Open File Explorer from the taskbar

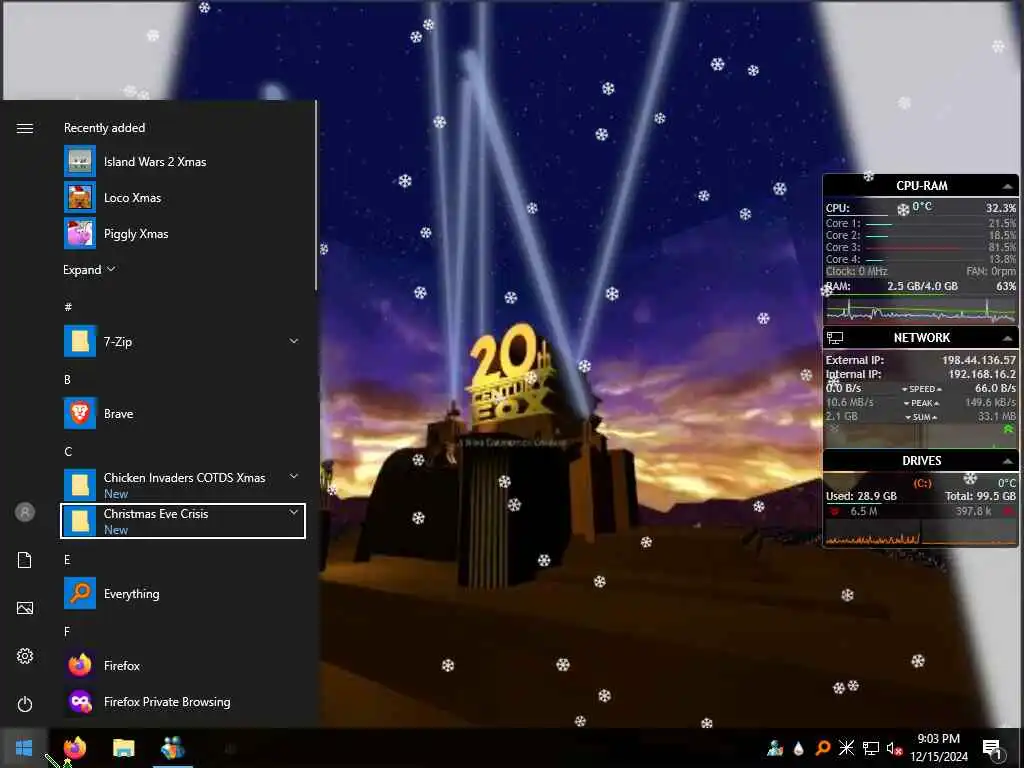coord(123,748)
